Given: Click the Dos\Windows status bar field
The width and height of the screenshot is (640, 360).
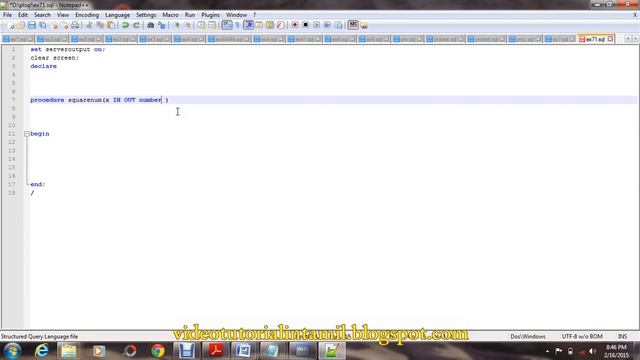Looking at the screenshot, I should click(x=528, y=337).
